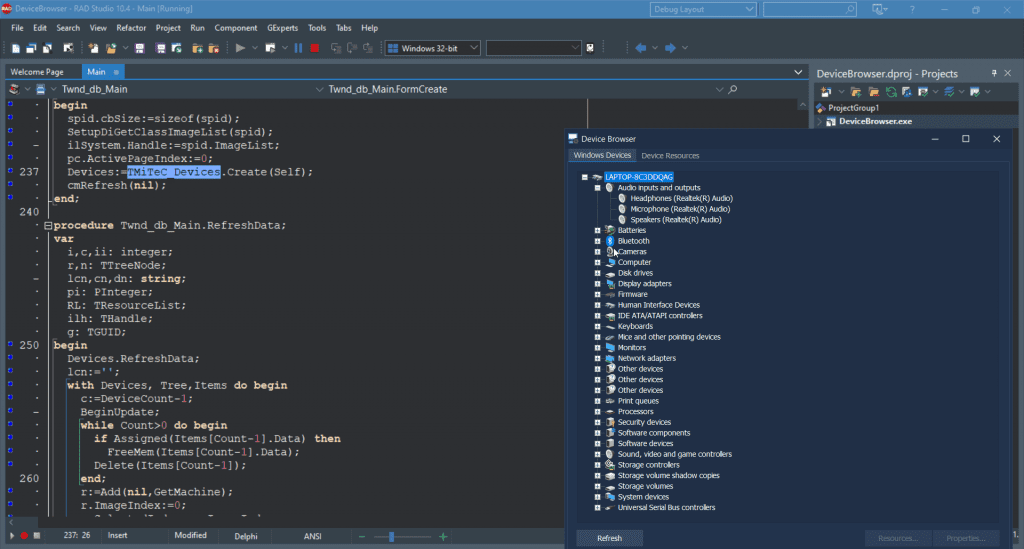The width and height of the screenshot is (1024, 549).
Task: Click Add New Project icon in Projects panel
Action: [x=825, y=92]
